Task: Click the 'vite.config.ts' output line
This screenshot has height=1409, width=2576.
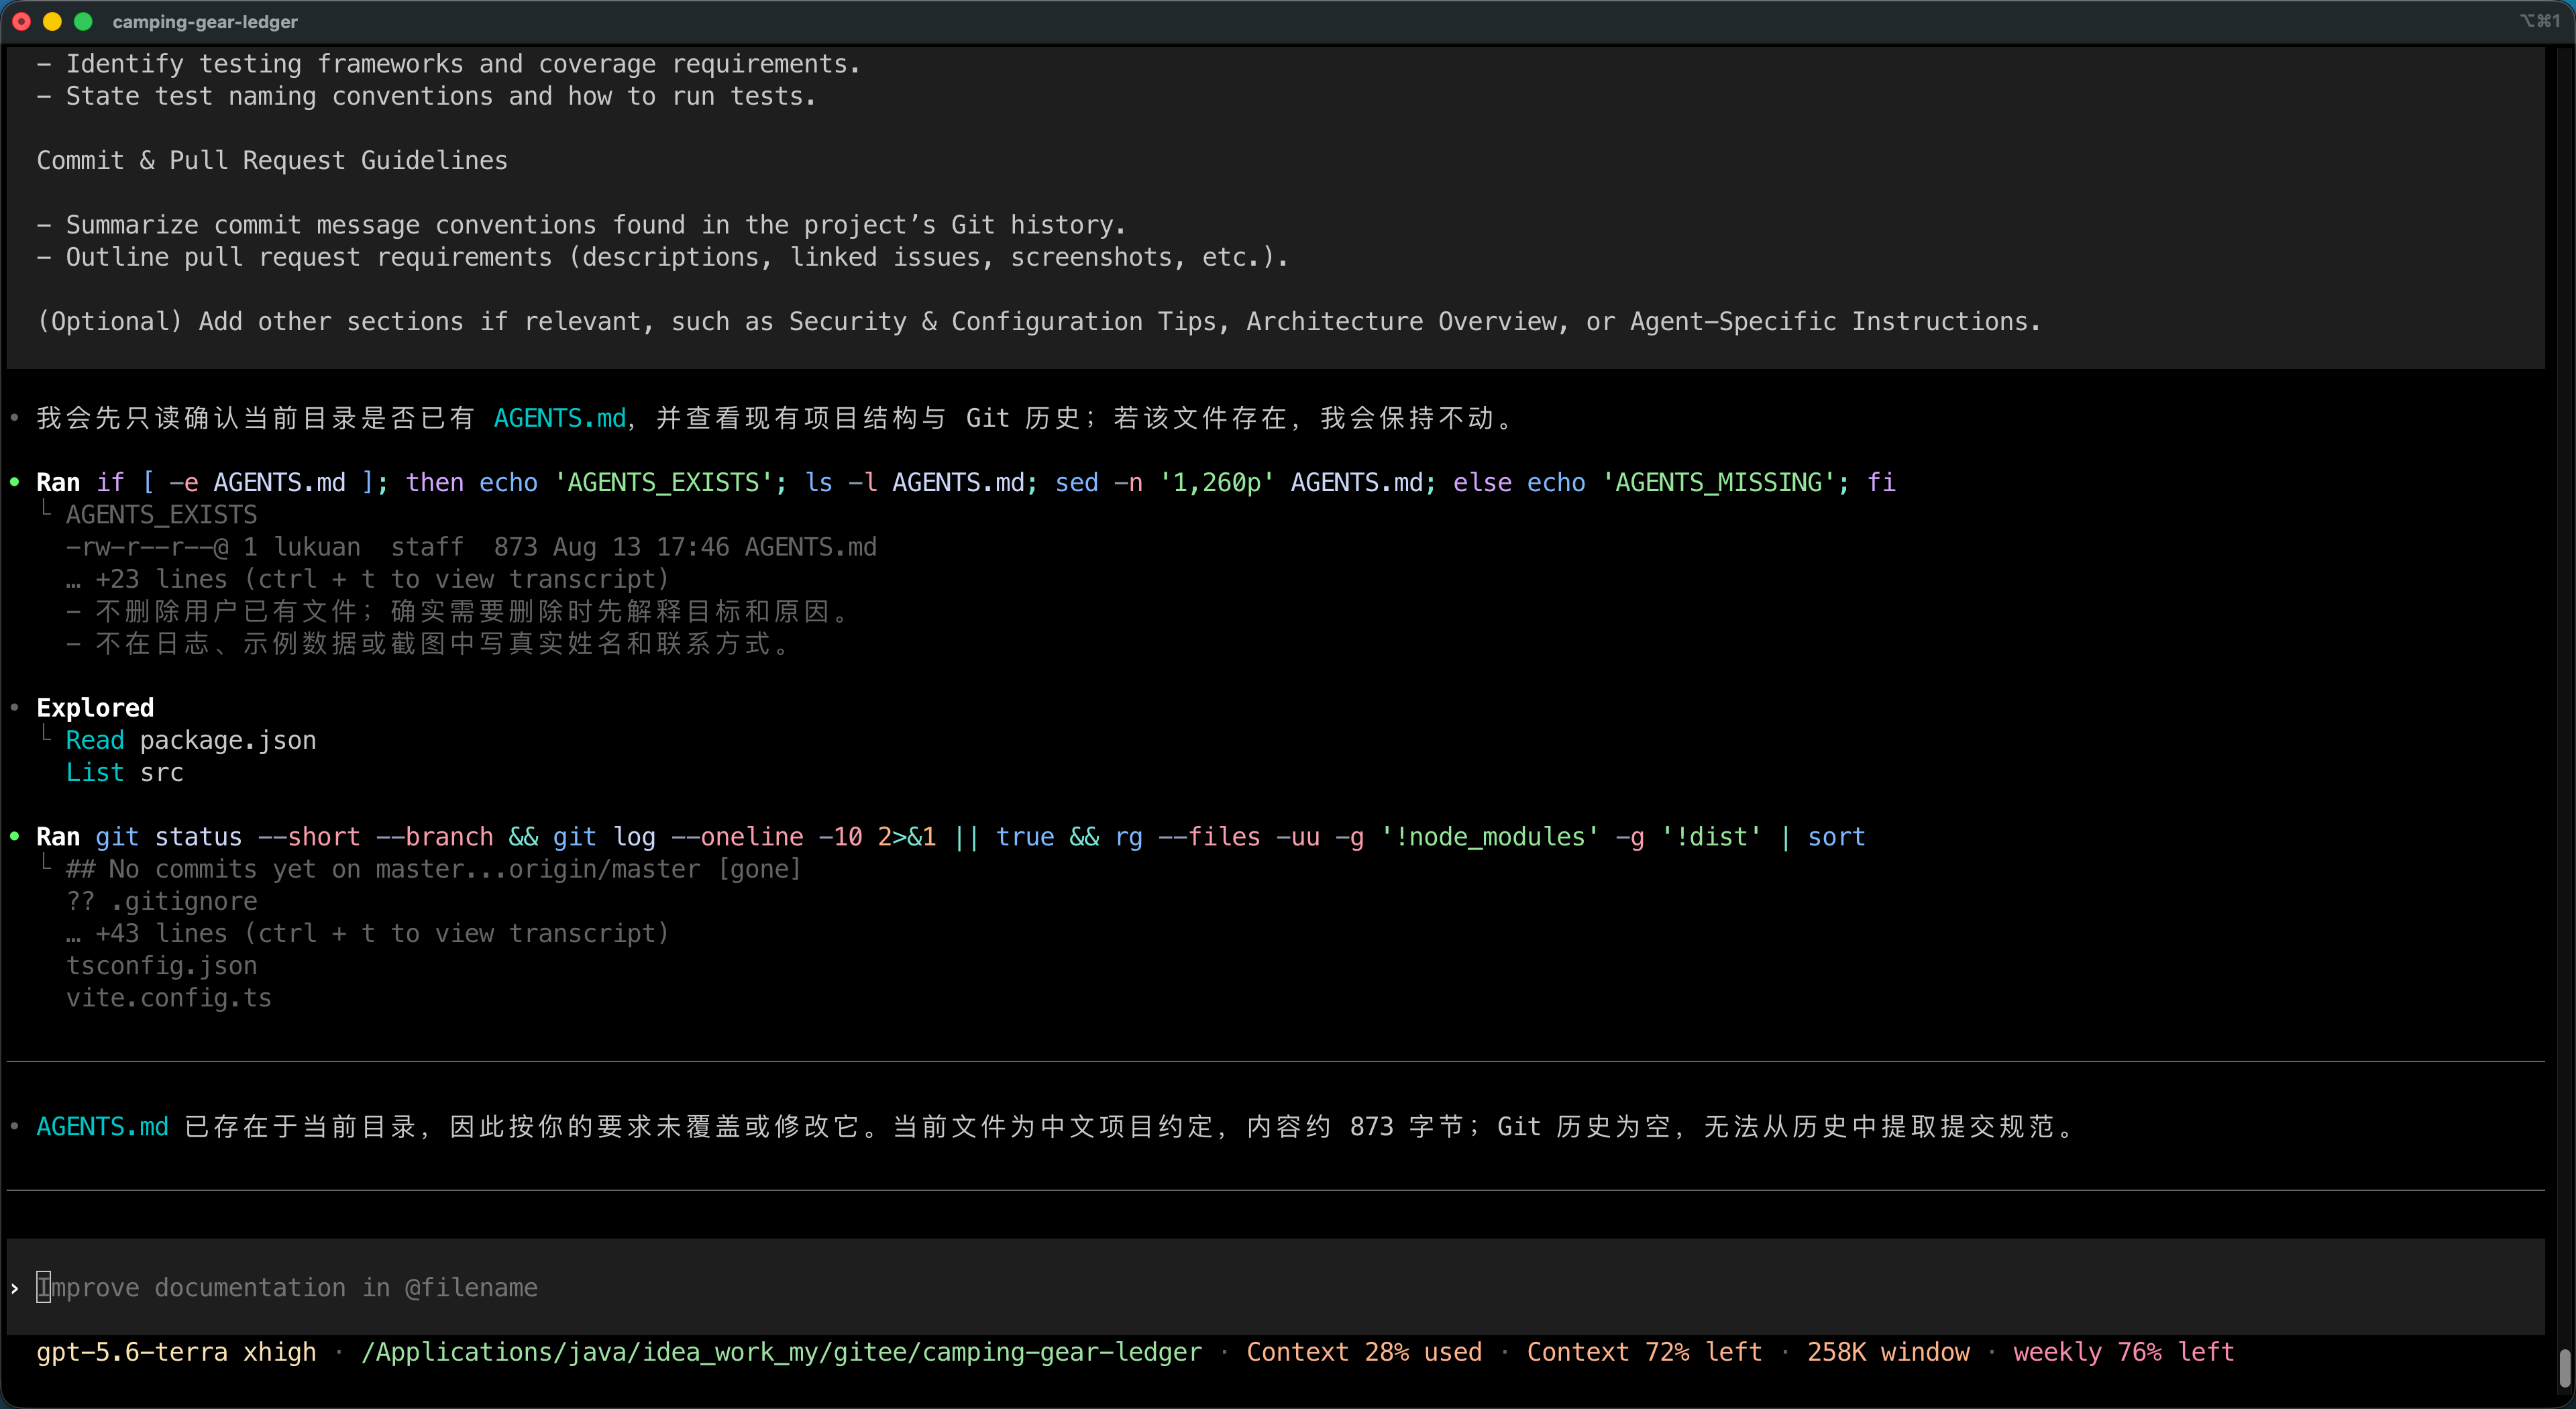Action: 169,997
